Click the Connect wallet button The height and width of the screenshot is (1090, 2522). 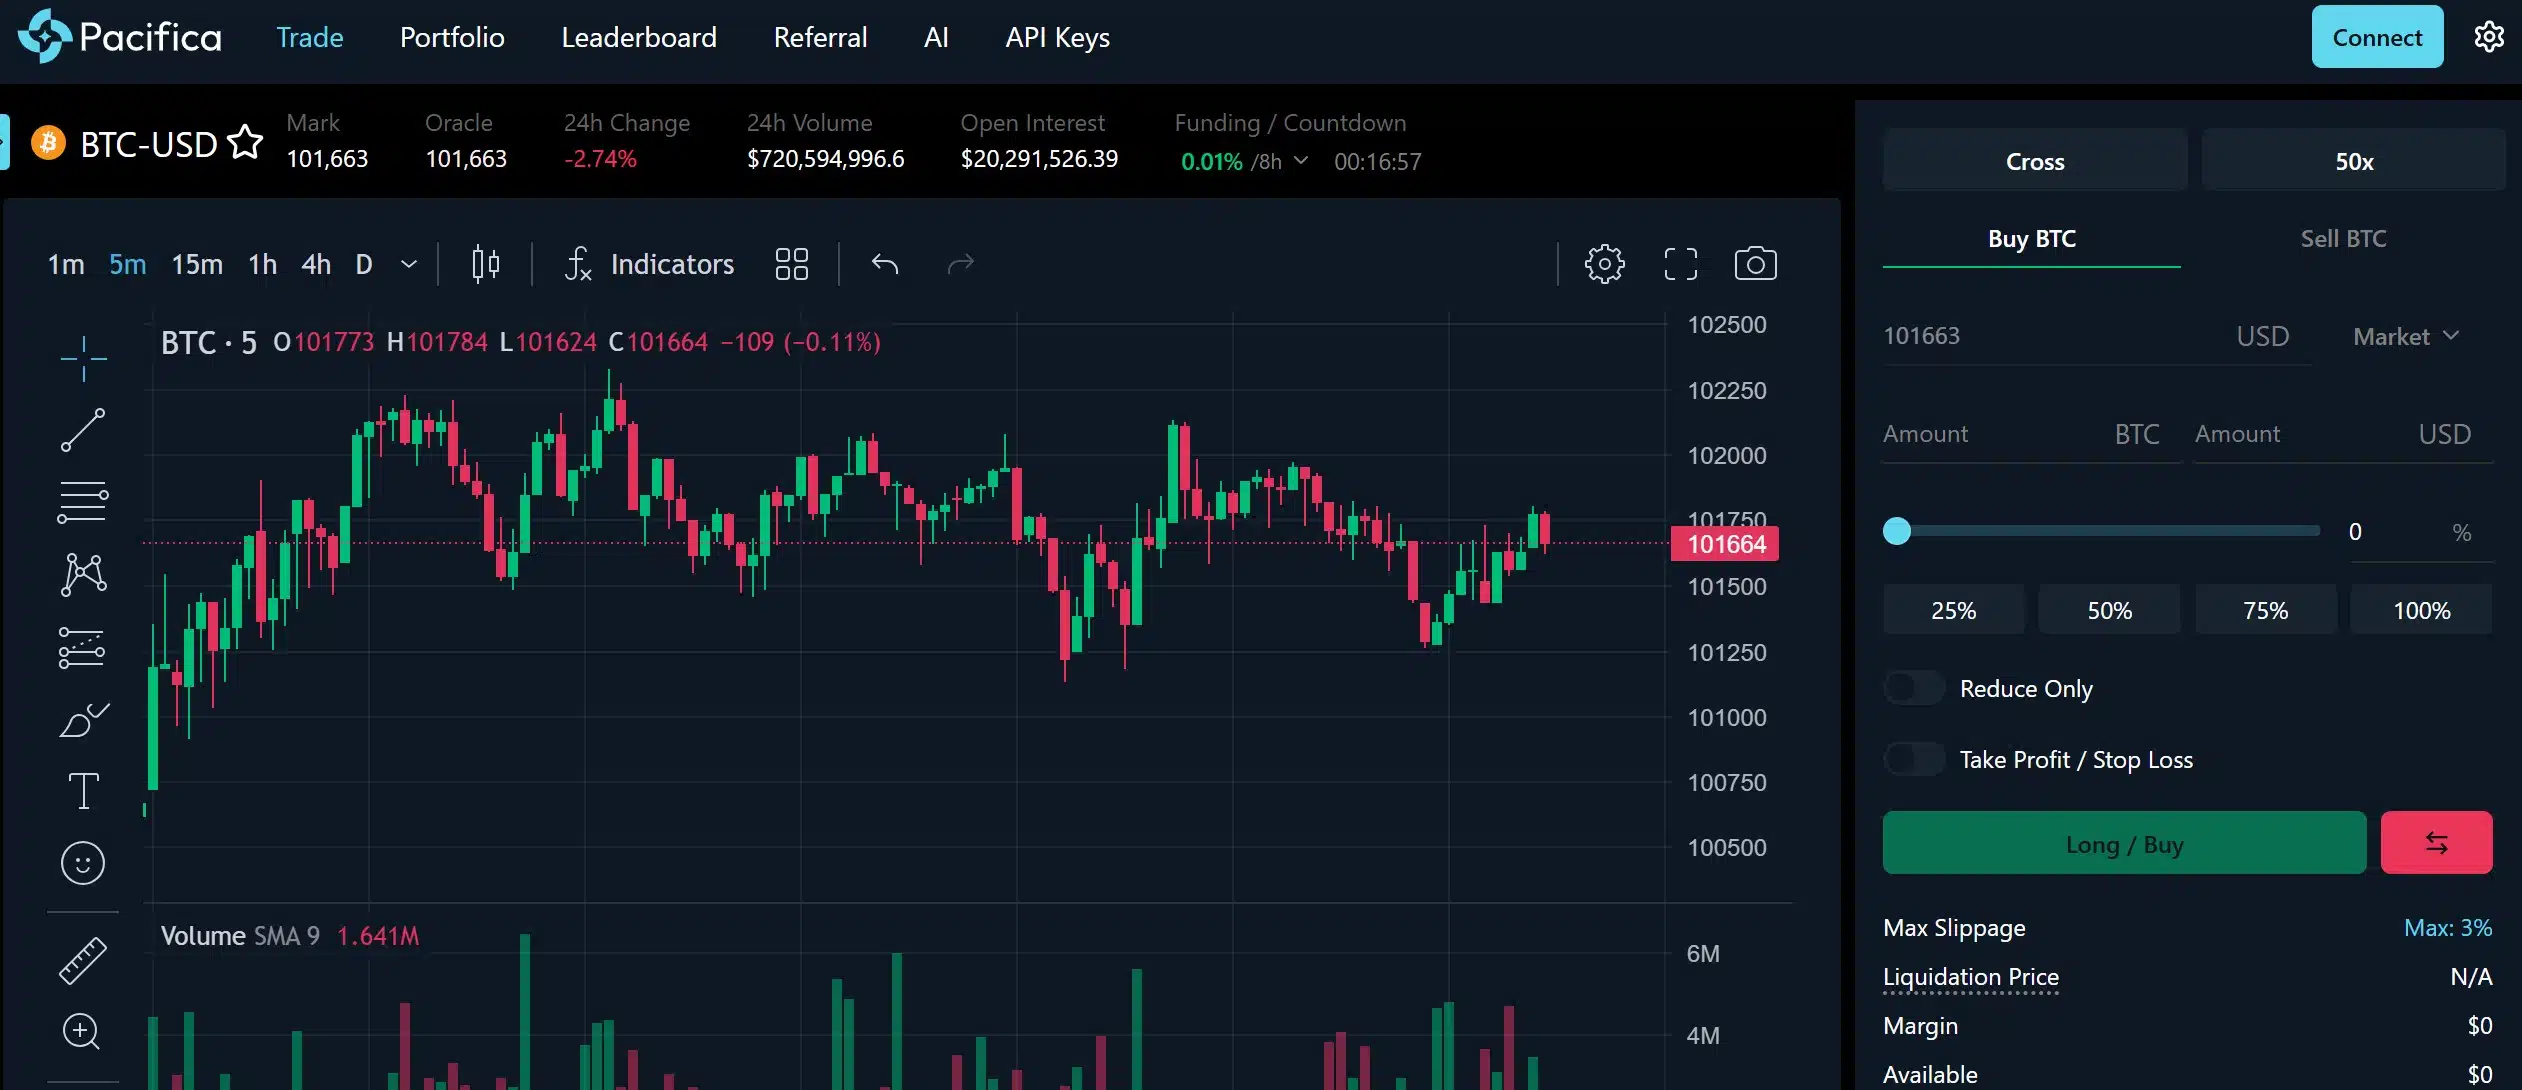click(2376, 36)
